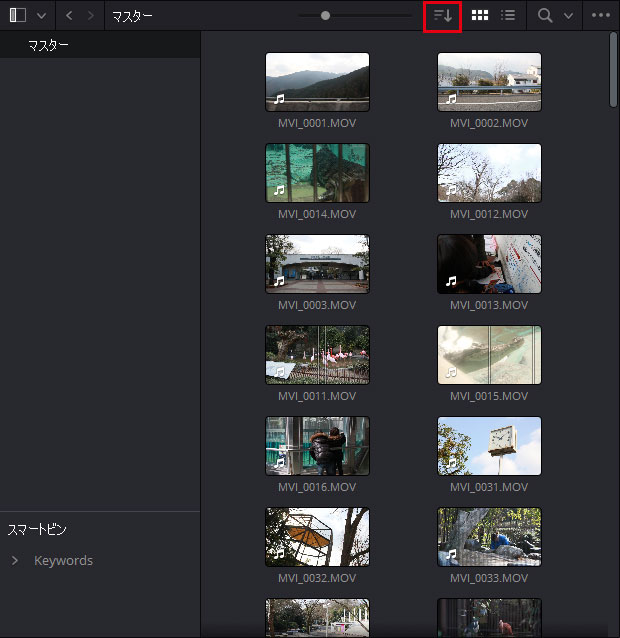This screenshot has height=638, width=620.
Task: Open the dropdown beside the bin list icon
Action: click(41, 16)
